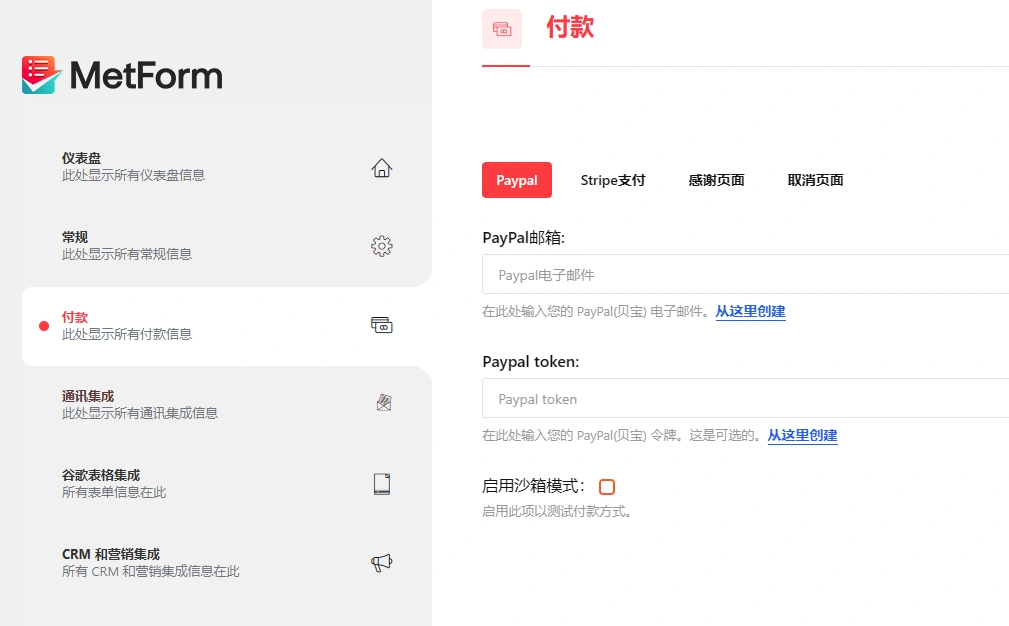
Task: Switch to the Paypal tab
Action: pos(516,180)
